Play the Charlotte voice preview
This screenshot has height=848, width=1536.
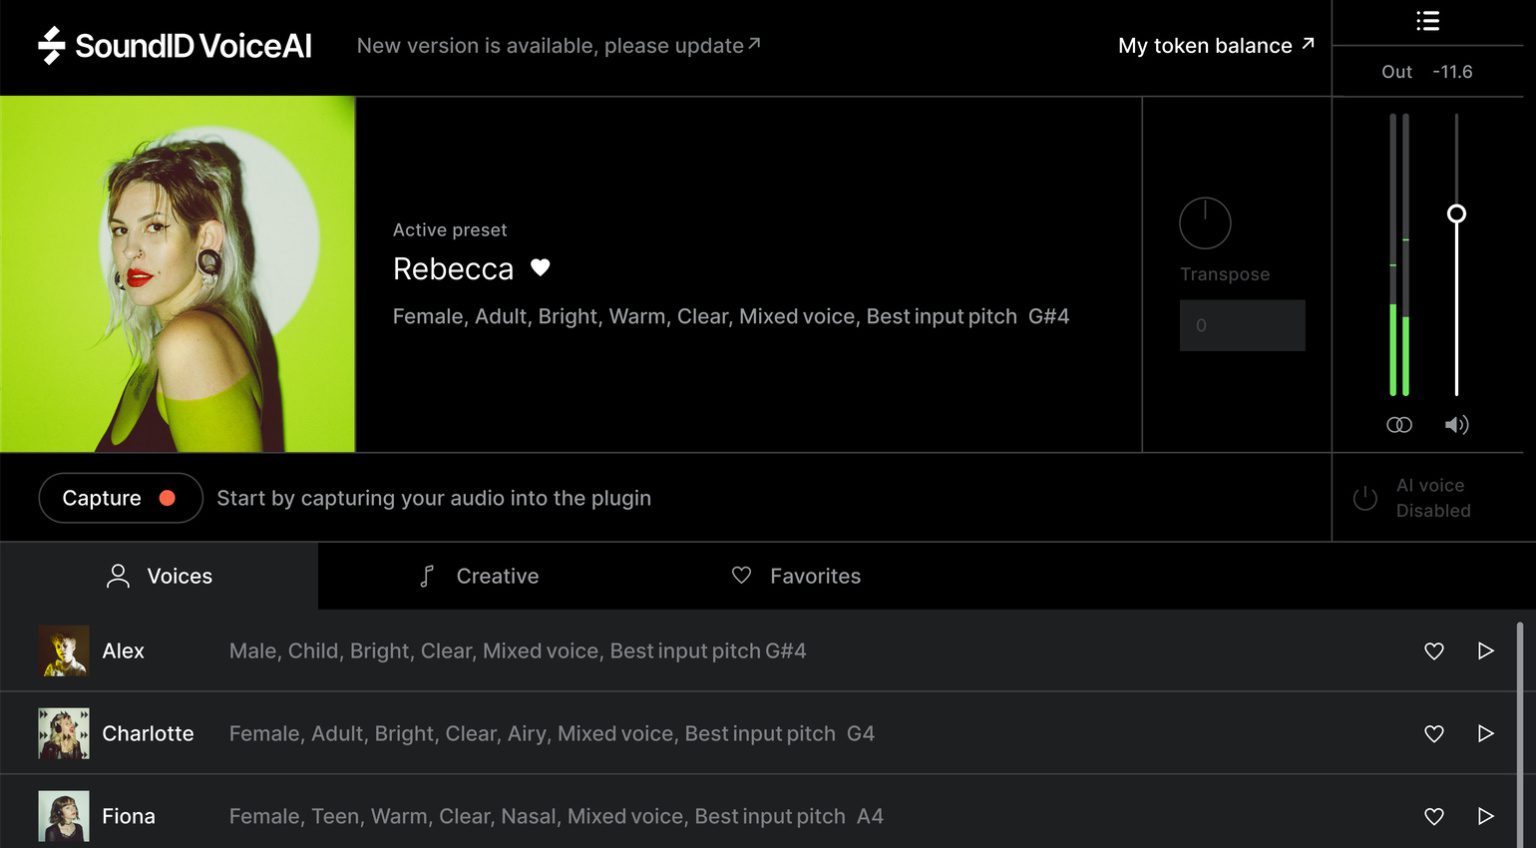[x=1486, y=734]
